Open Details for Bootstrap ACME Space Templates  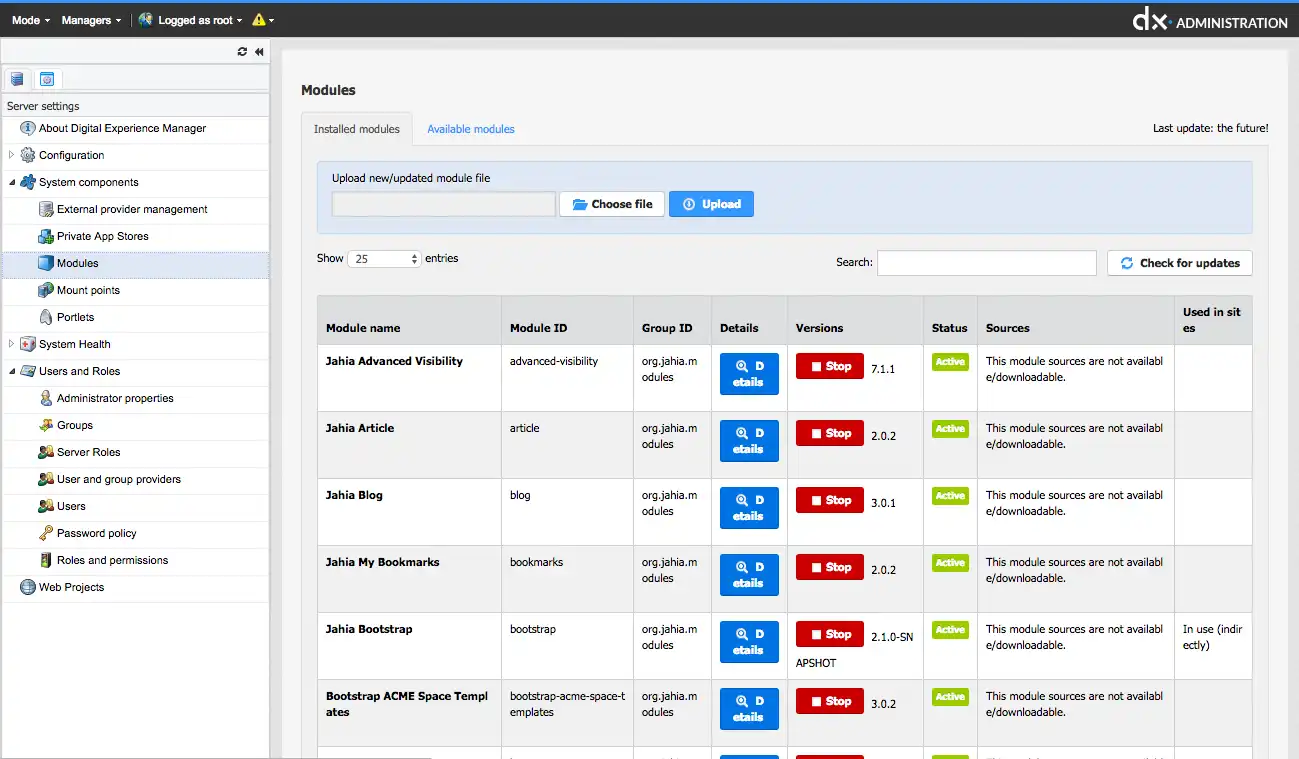(x=749, y=709)
